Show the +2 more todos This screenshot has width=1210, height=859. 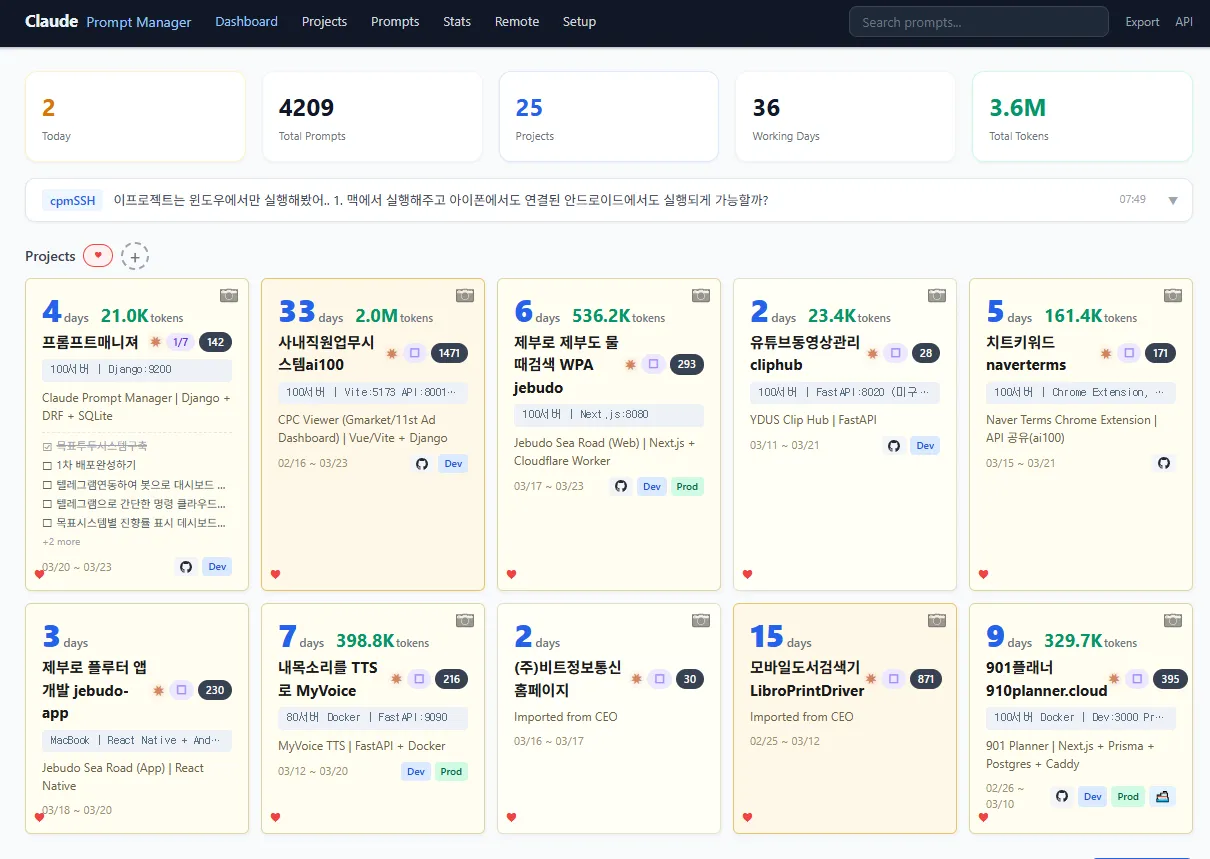pos(61,542)
